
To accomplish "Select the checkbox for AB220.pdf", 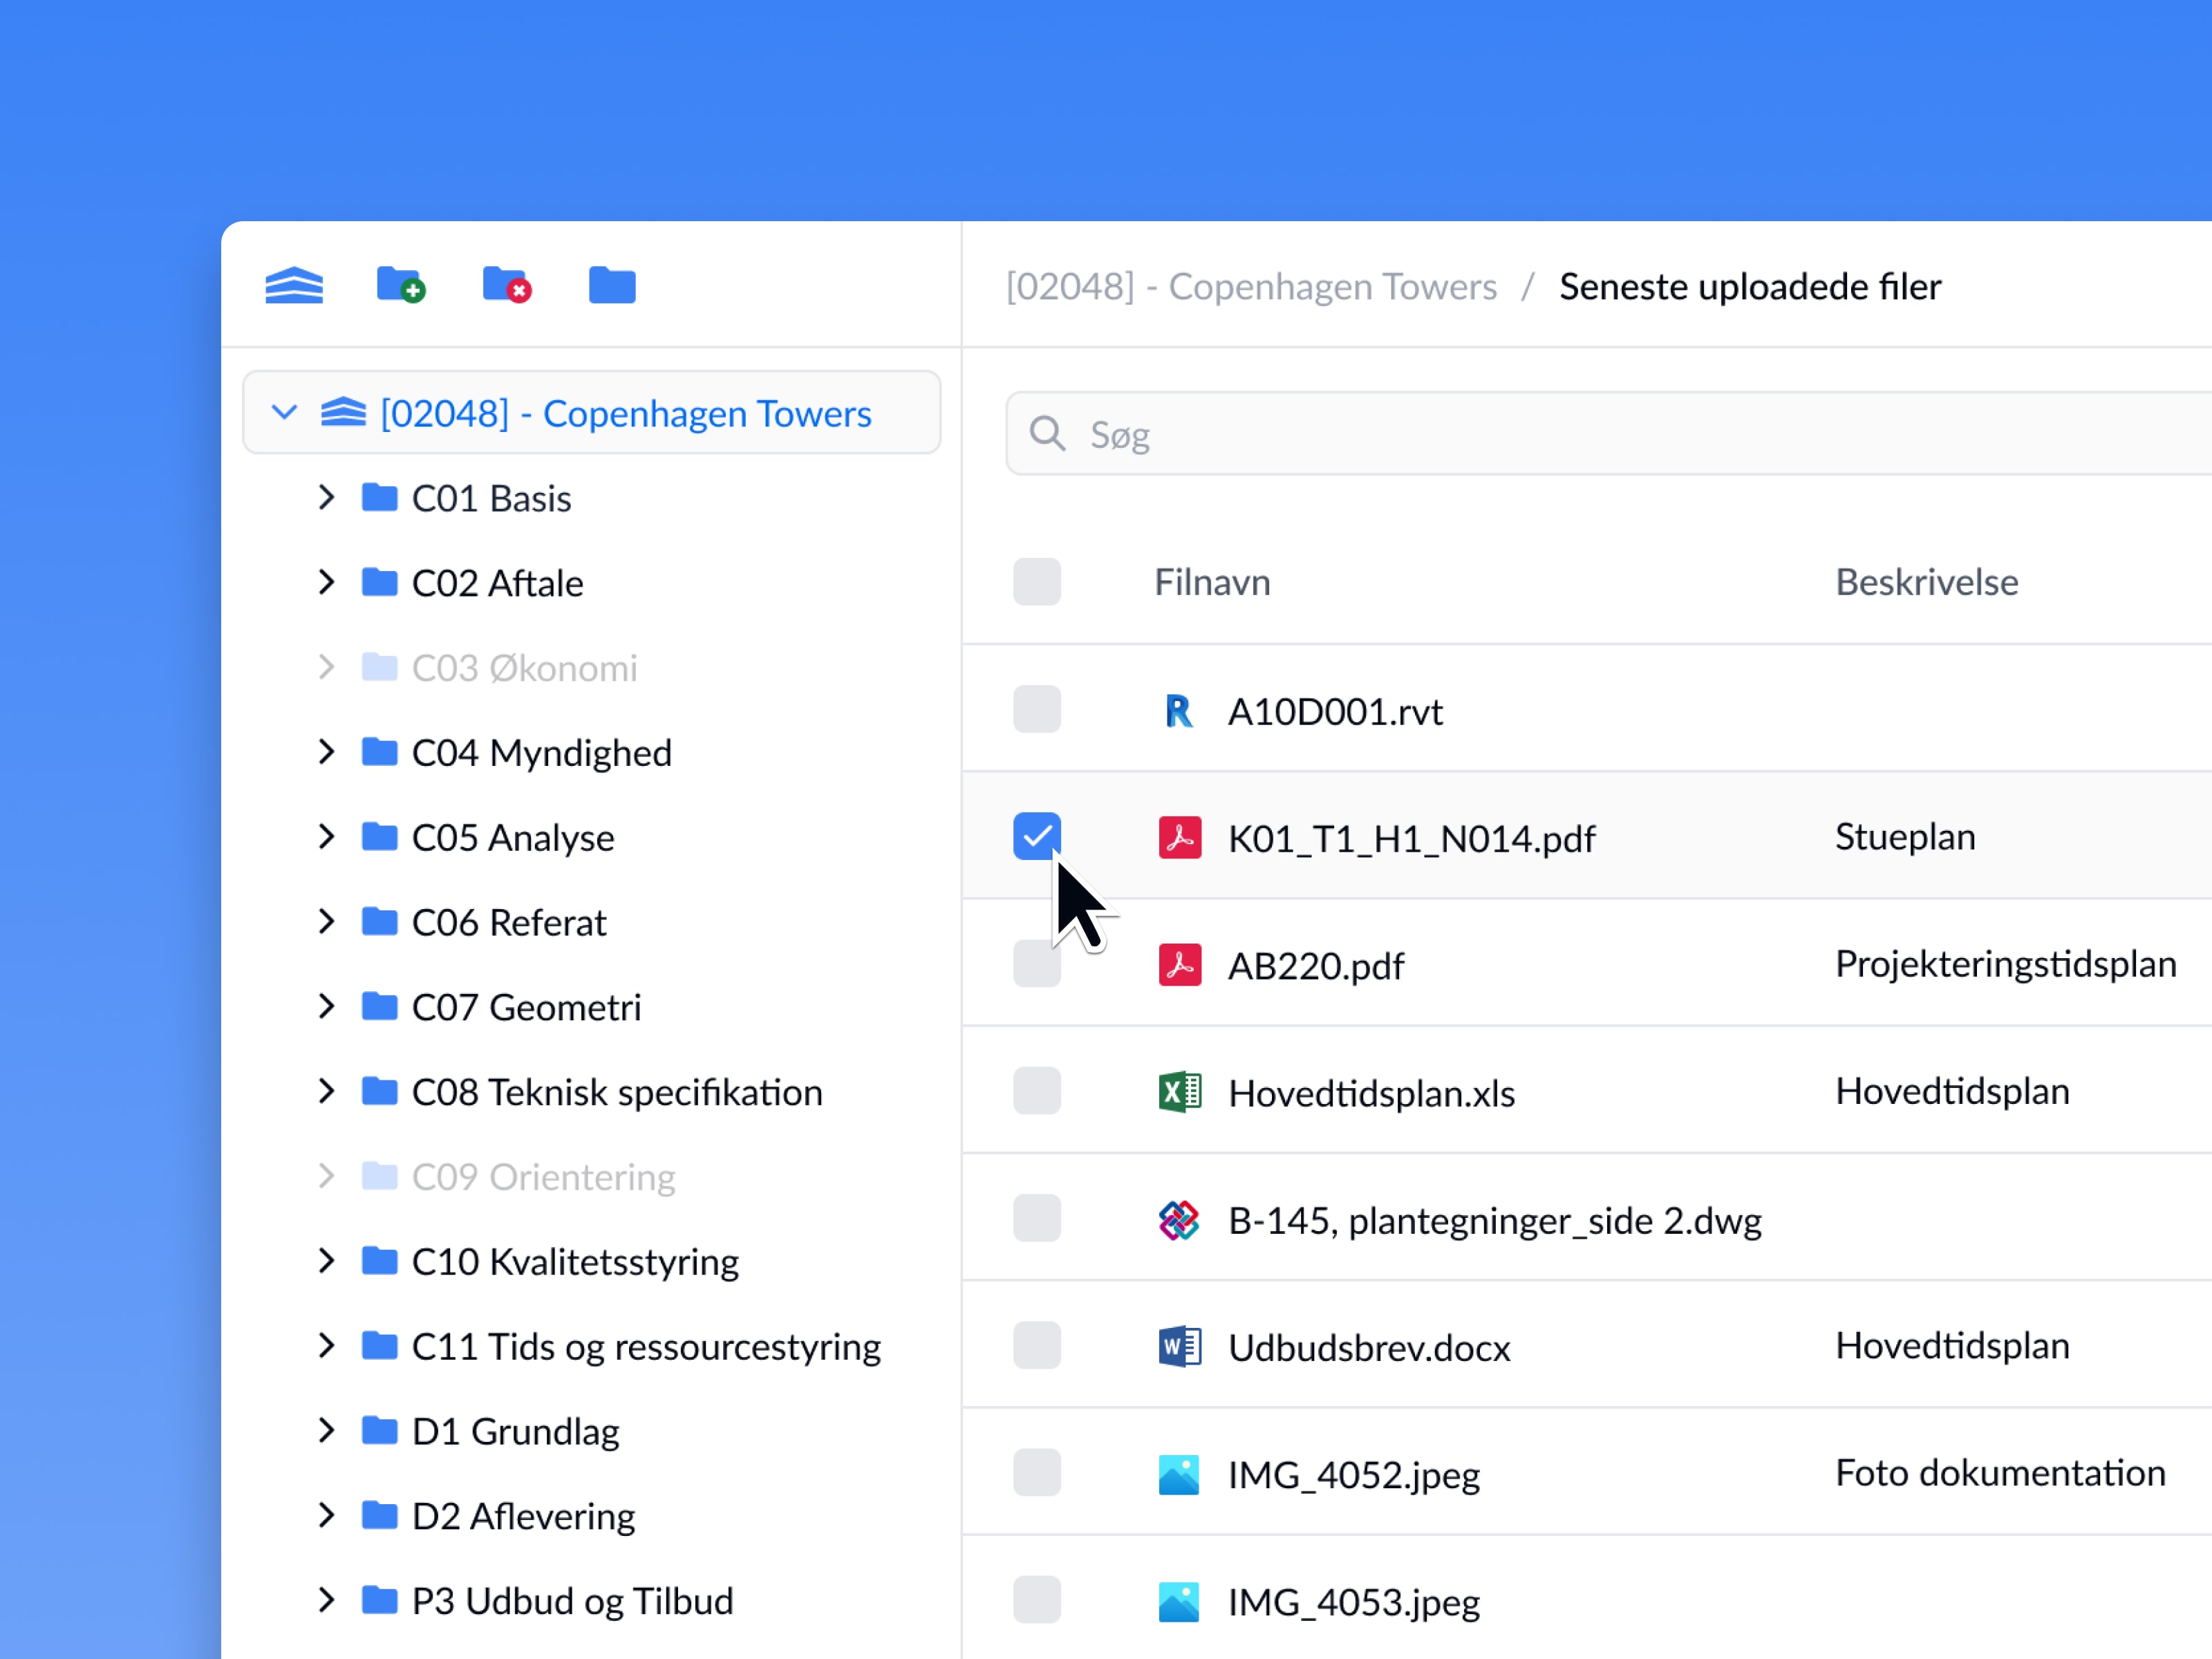I will (x=1036, y=964).
